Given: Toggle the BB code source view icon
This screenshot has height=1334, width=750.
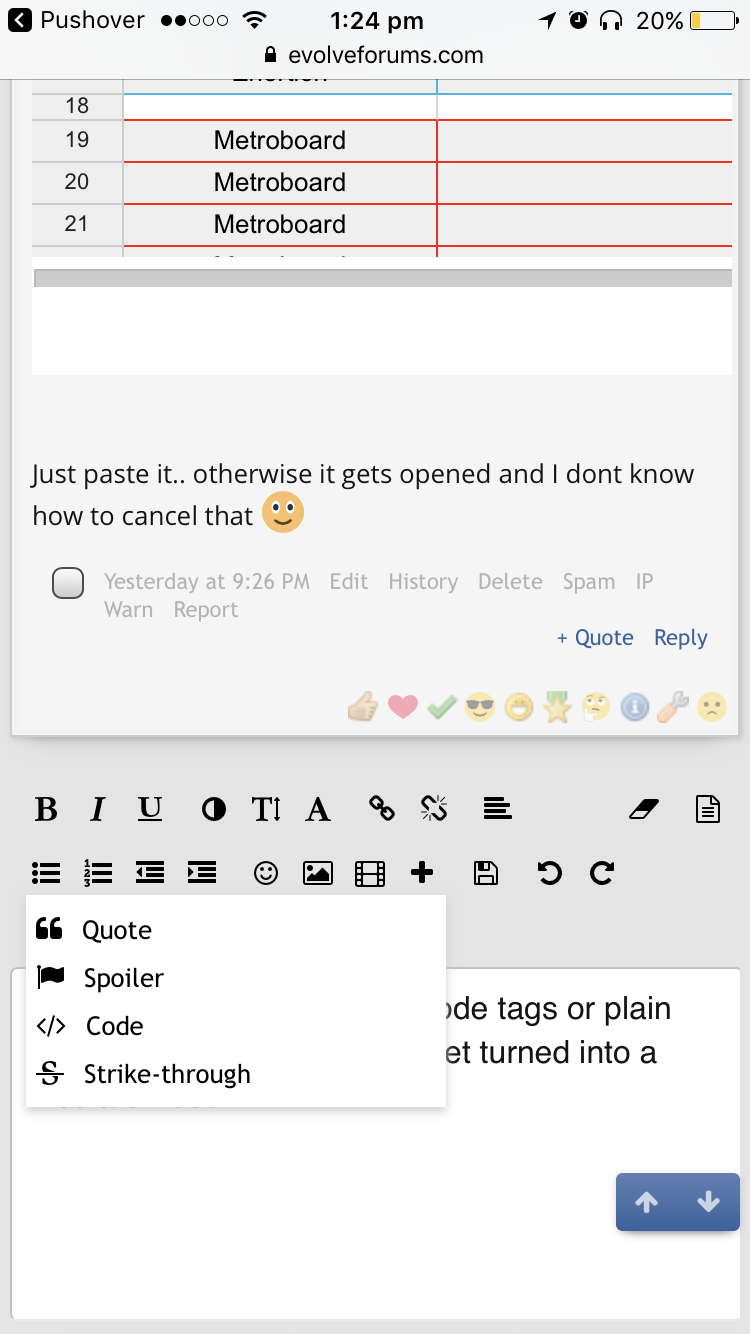Looking at the screenshot, I should click(x=708, y=809).
